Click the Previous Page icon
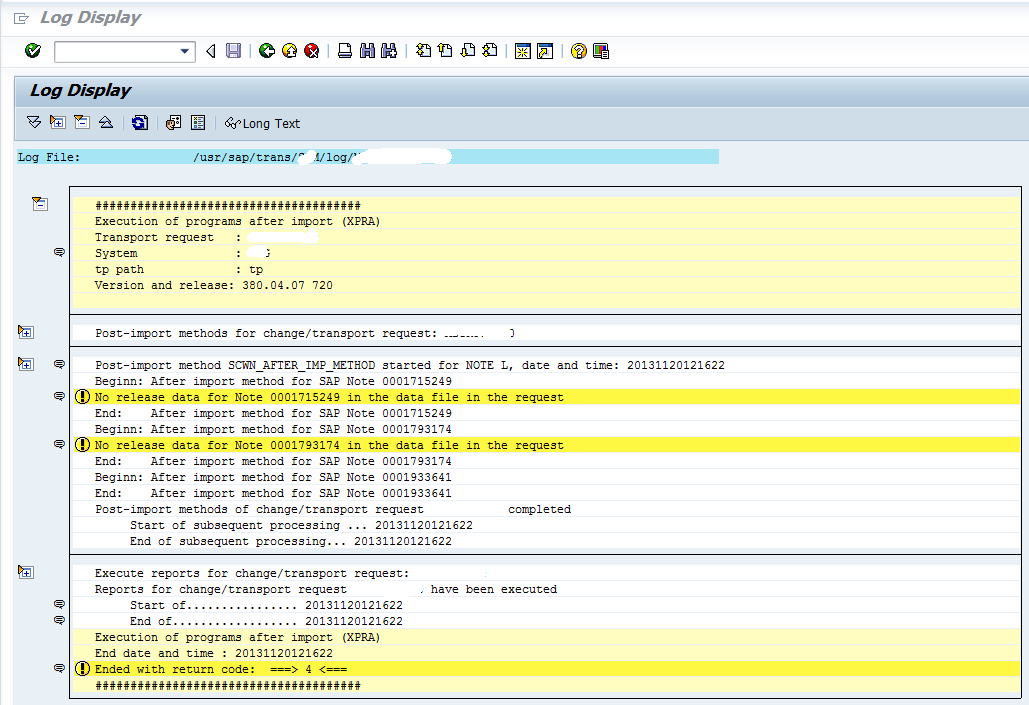This screenshot has width=1029, height=705. click(445, 51)
